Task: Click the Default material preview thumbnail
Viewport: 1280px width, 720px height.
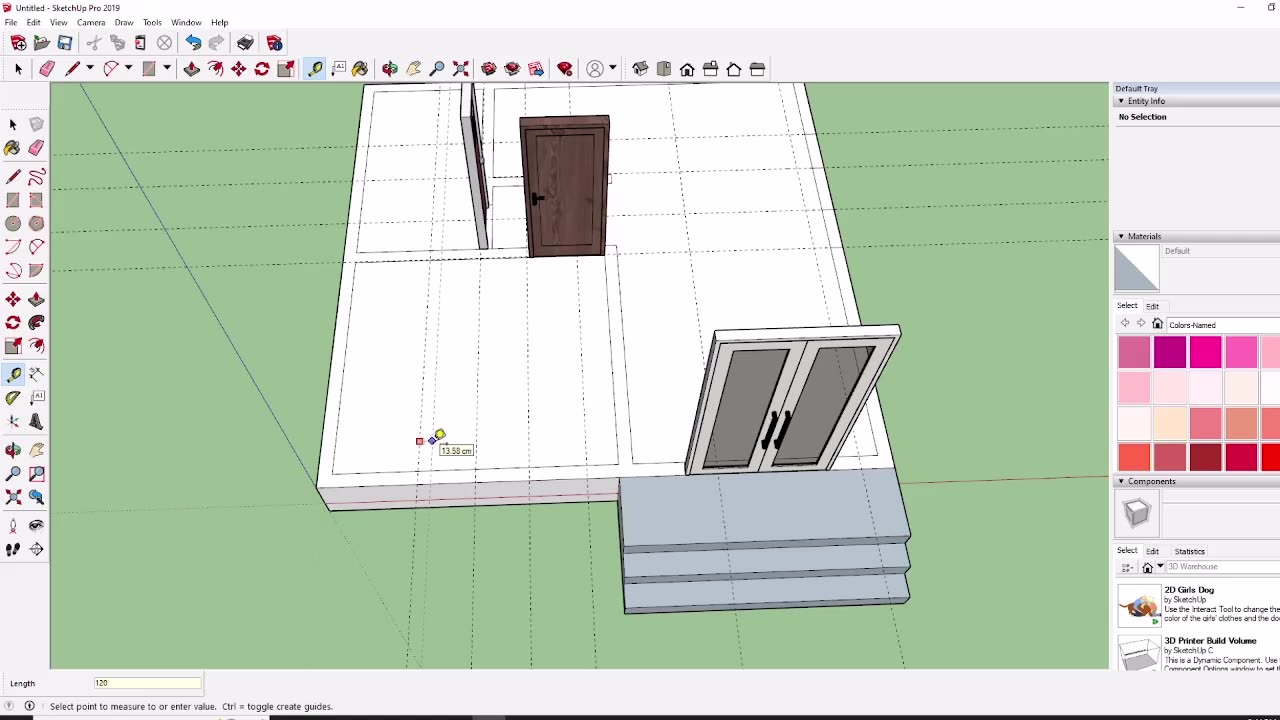Action: (x=1137, y=268)
